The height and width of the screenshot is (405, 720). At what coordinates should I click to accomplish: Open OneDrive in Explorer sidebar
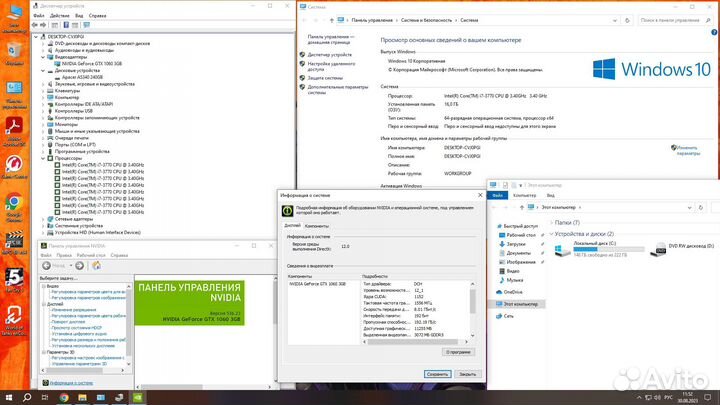(512, 292)
